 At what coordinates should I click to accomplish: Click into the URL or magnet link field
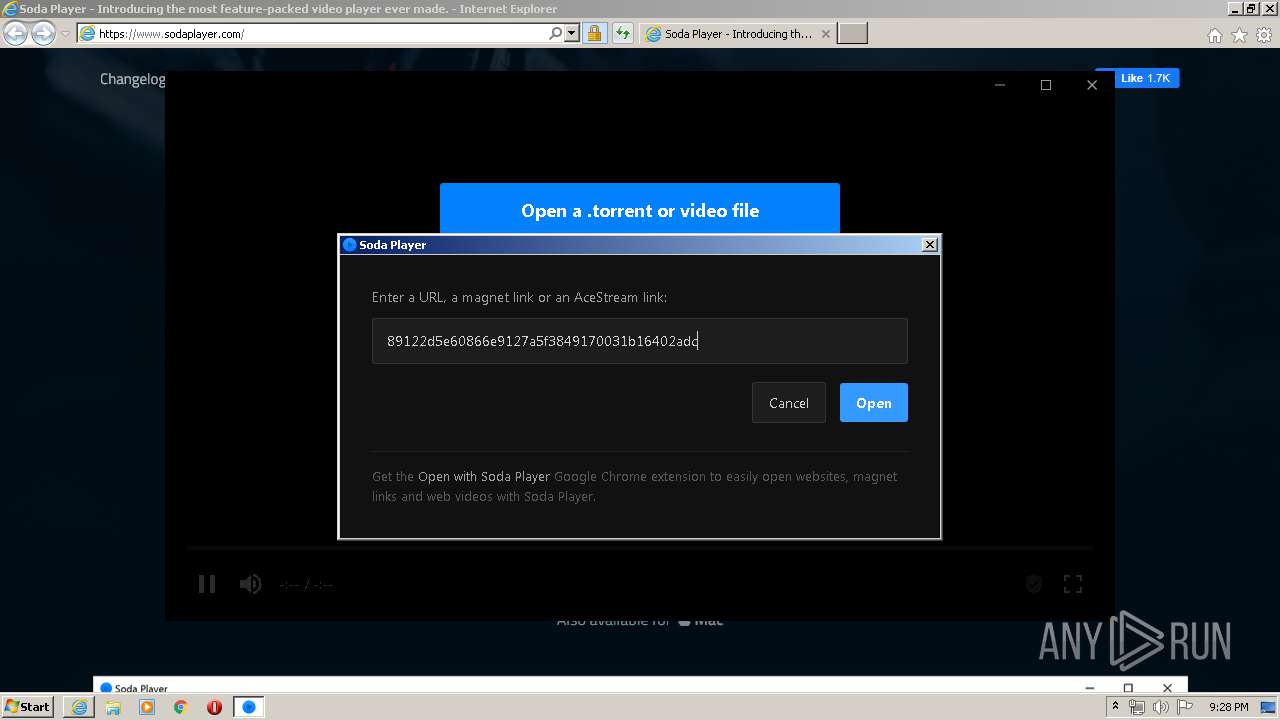639,341
